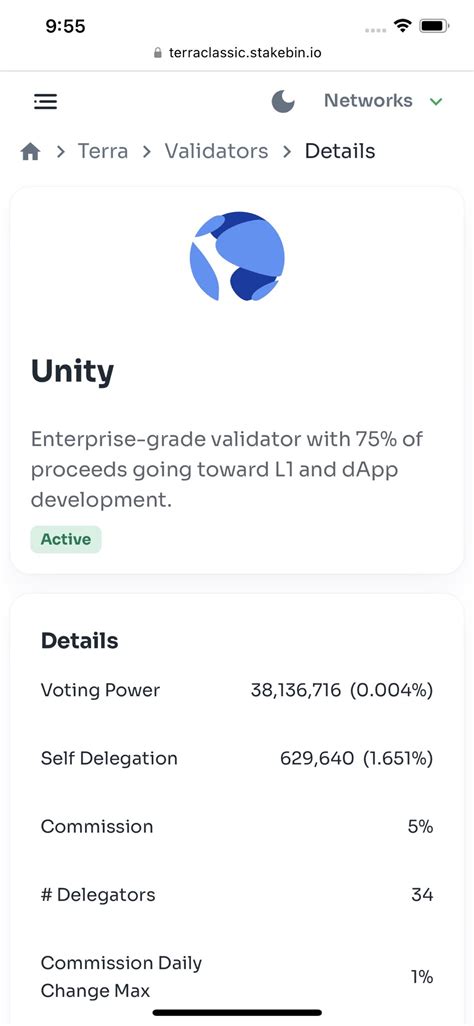Go to home via house icon

[x=30, y=152]
